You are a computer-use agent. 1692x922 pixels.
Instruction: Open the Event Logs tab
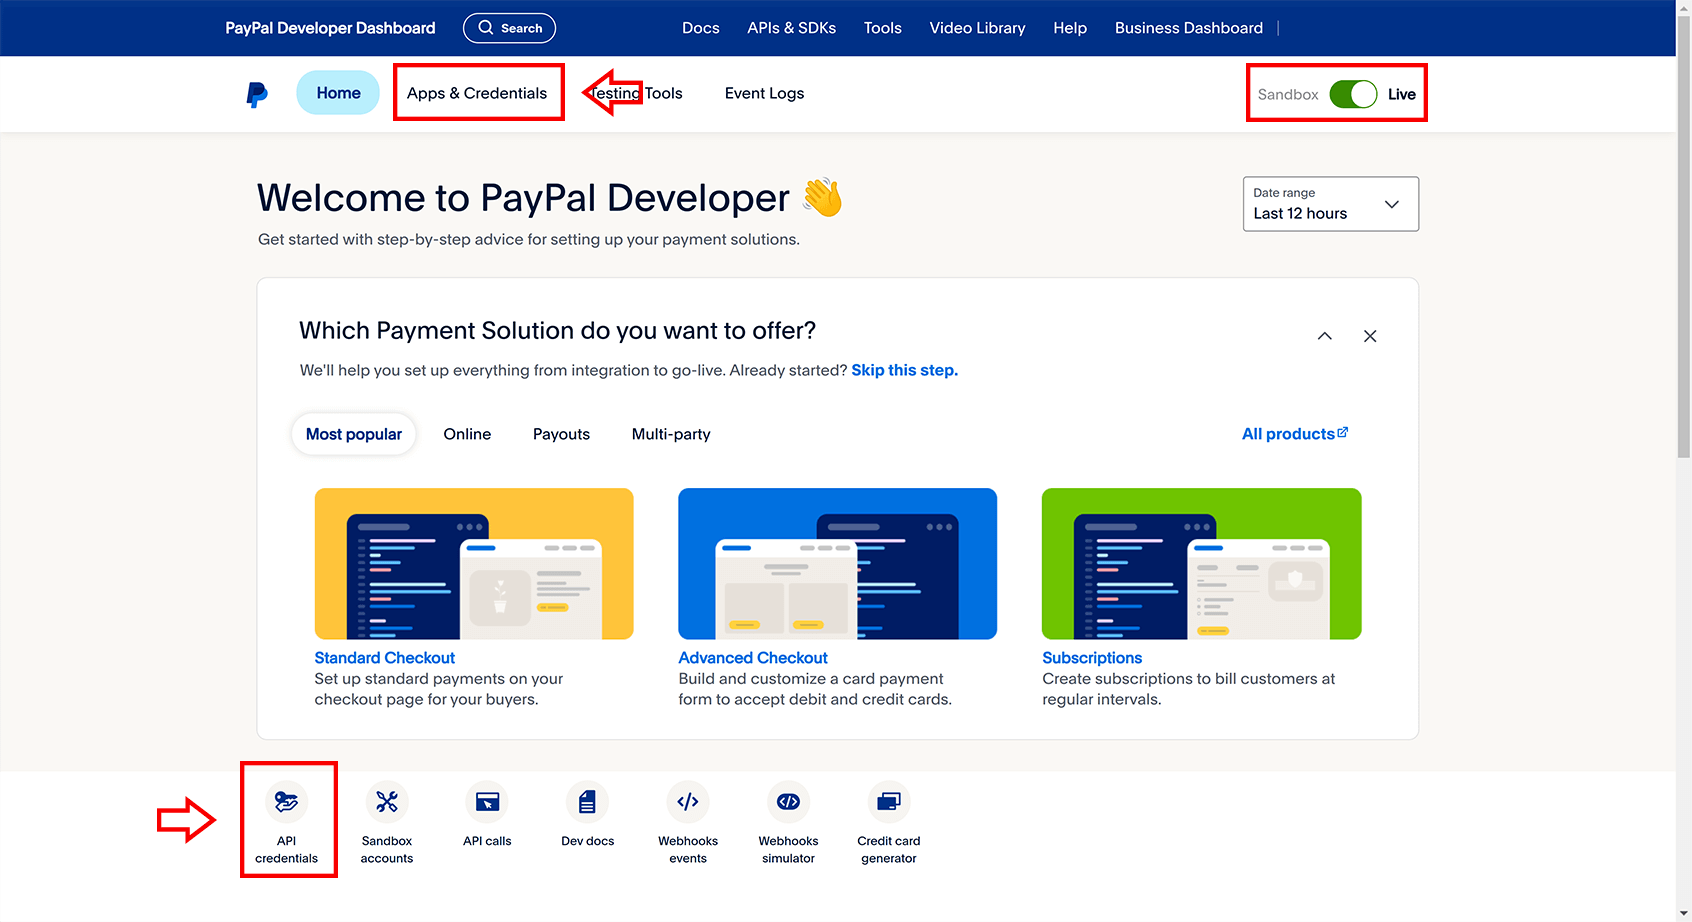coord(764,93)
